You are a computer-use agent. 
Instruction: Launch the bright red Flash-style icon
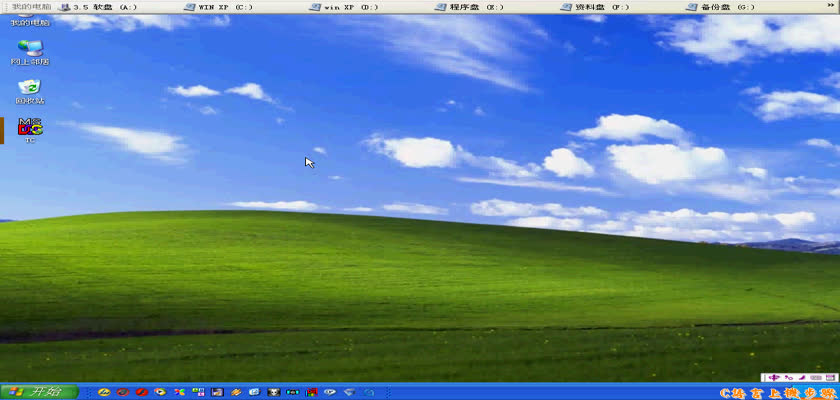[142, 393]
